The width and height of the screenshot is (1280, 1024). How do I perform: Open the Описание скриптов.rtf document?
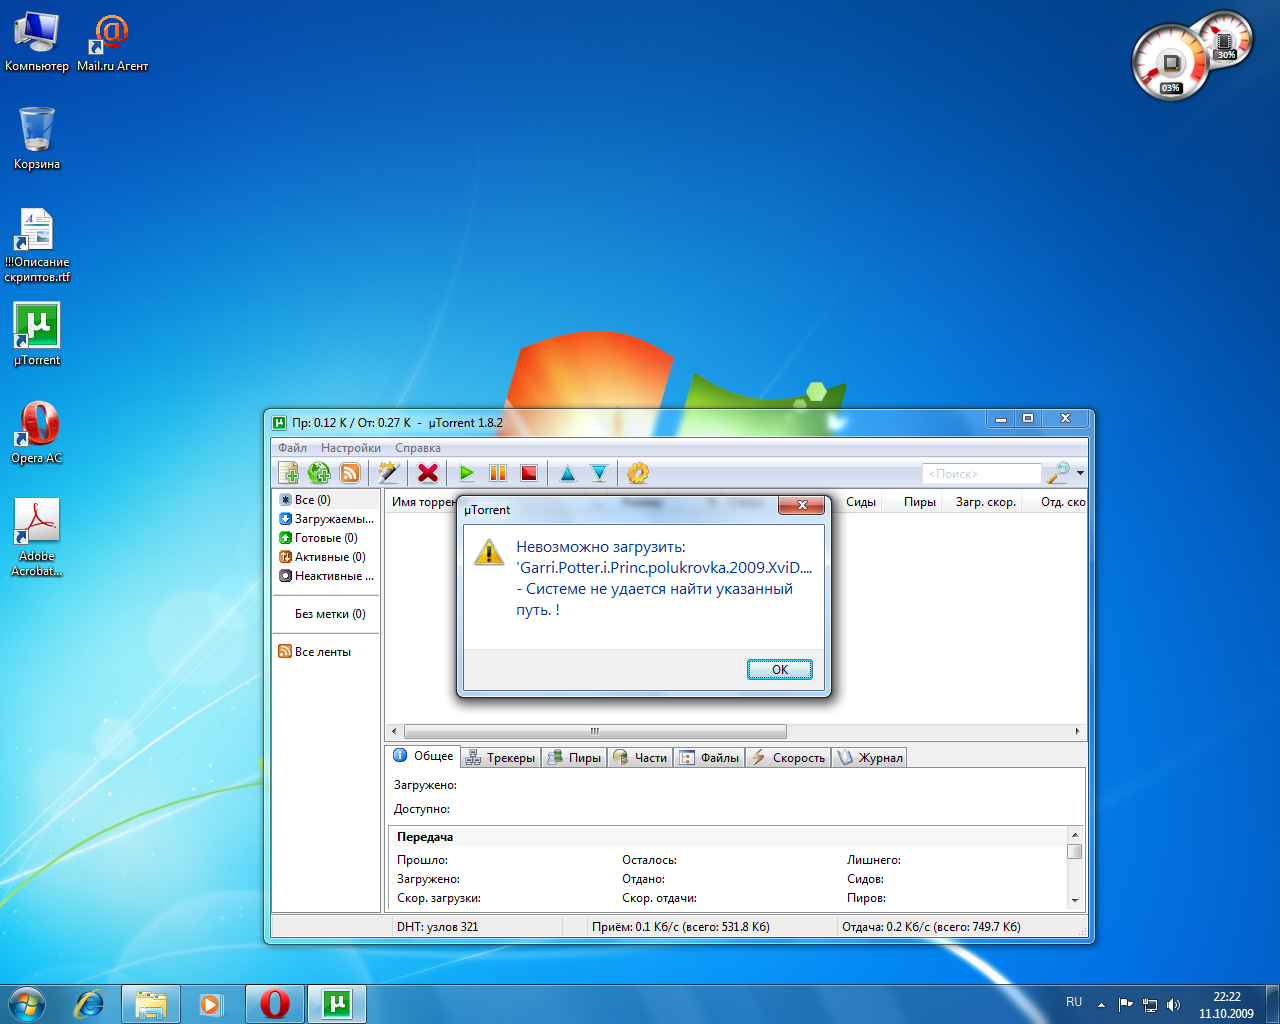pos(37,244)
